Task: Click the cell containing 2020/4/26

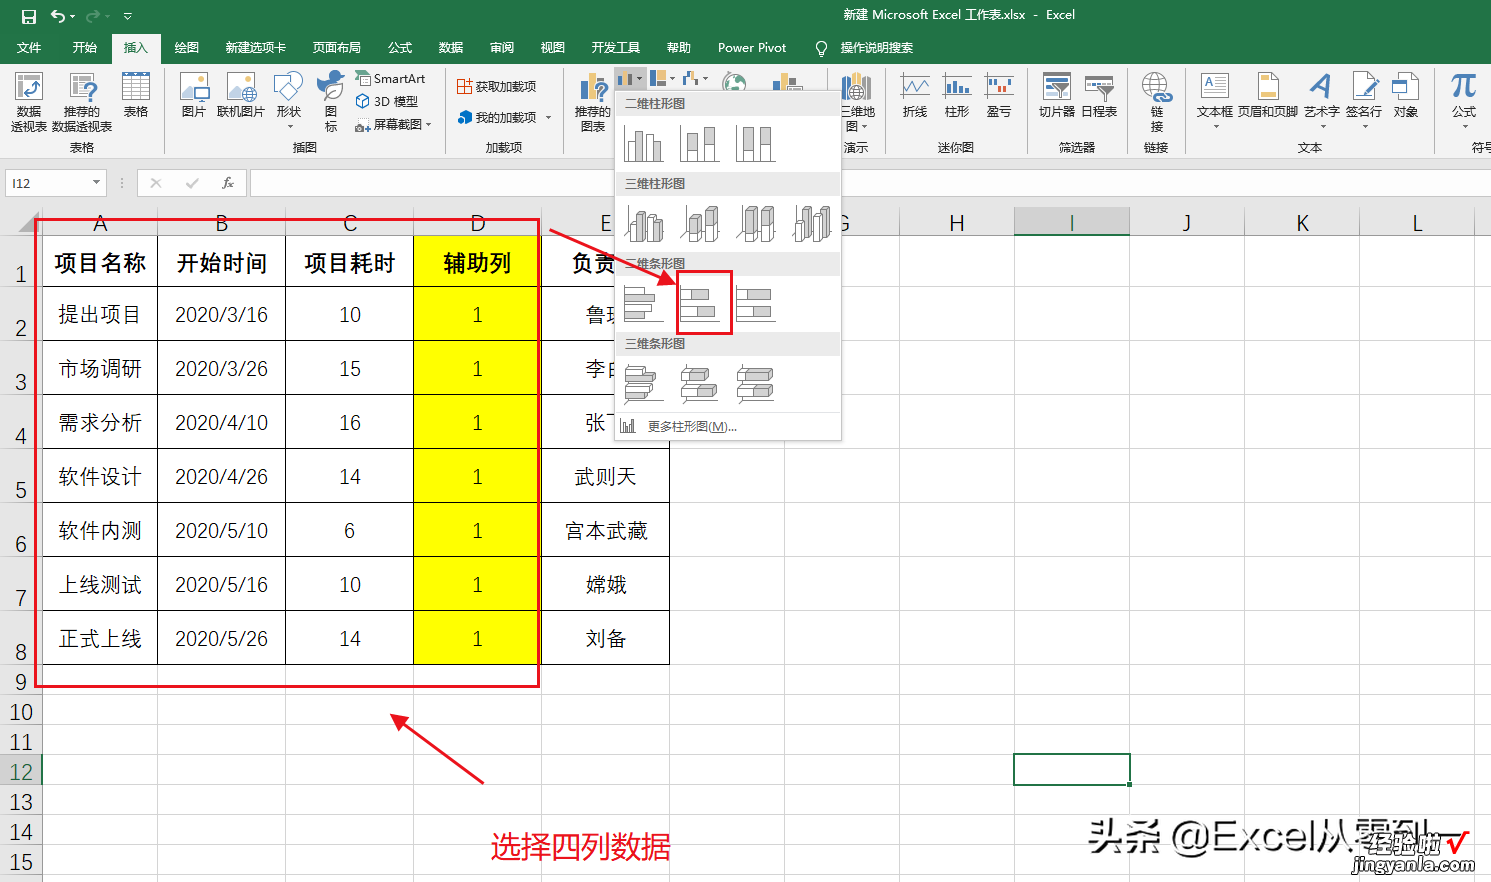Action: tap(222, 476)
